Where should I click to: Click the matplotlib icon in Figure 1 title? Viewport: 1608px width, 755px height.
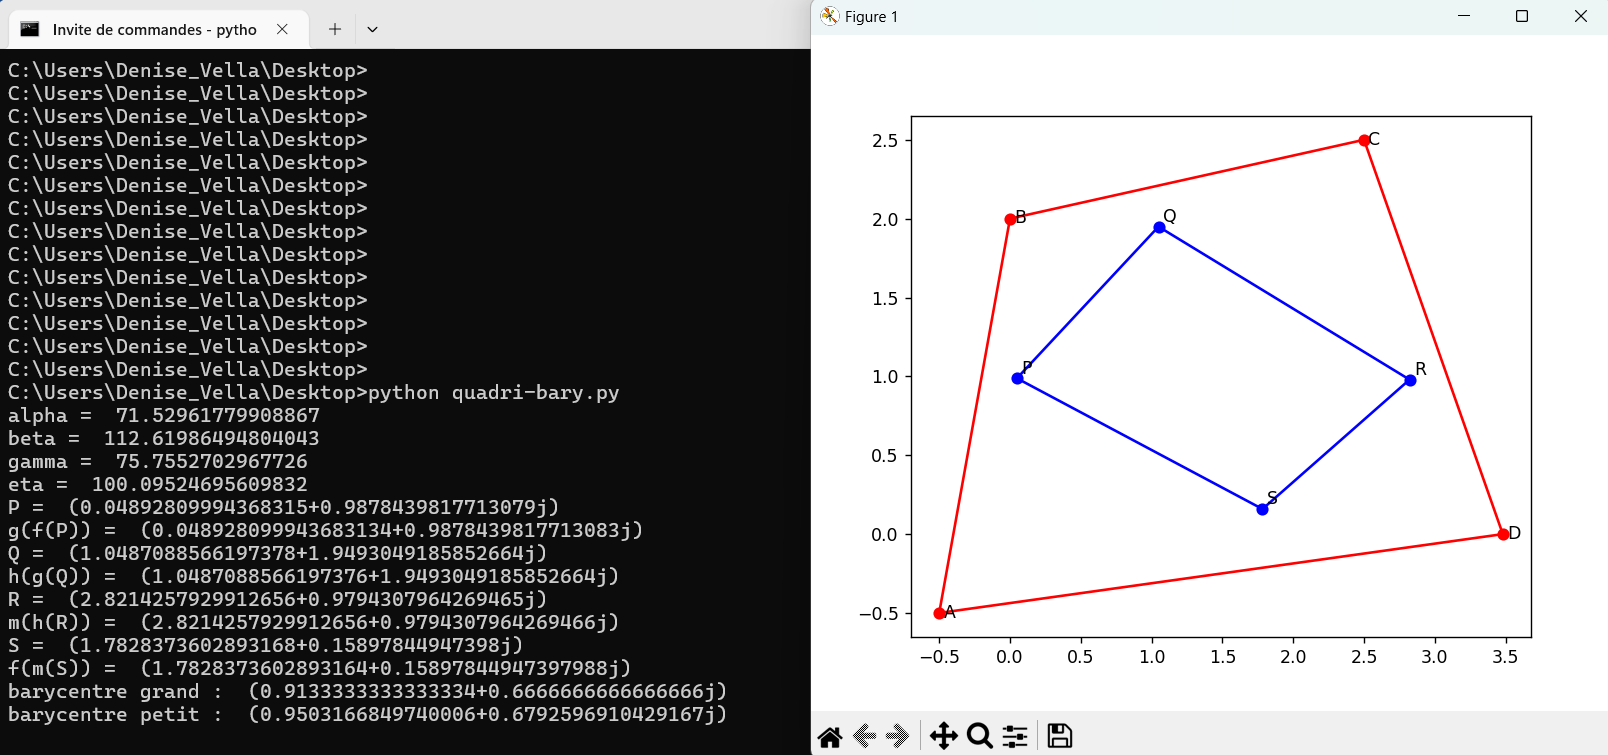click(x=829, y=16)
